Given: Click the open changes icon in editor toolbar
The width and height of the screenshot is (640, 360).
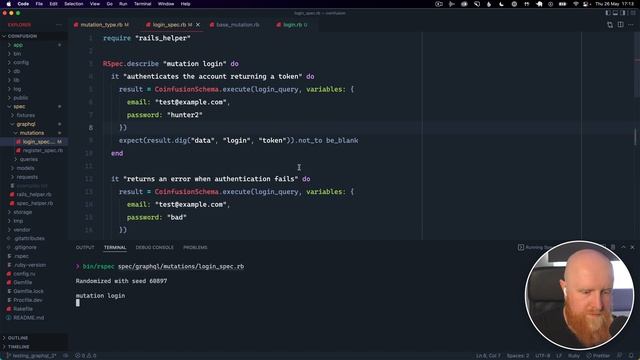Looking at the screenshot, I should pos(610,24).
